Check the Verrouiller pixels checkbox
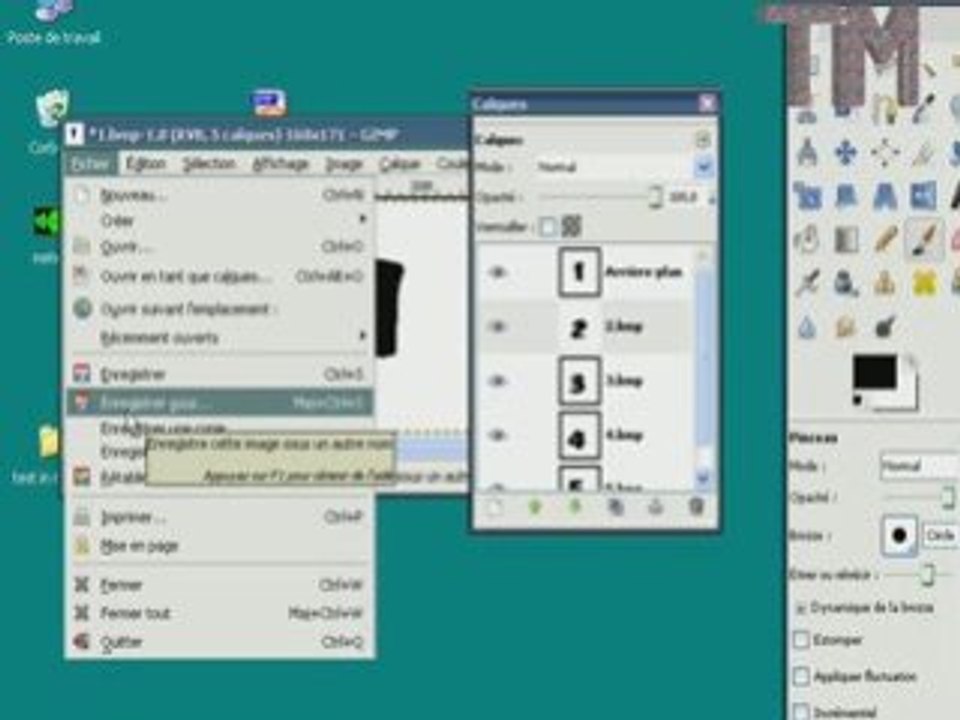 tap(549, 227)
